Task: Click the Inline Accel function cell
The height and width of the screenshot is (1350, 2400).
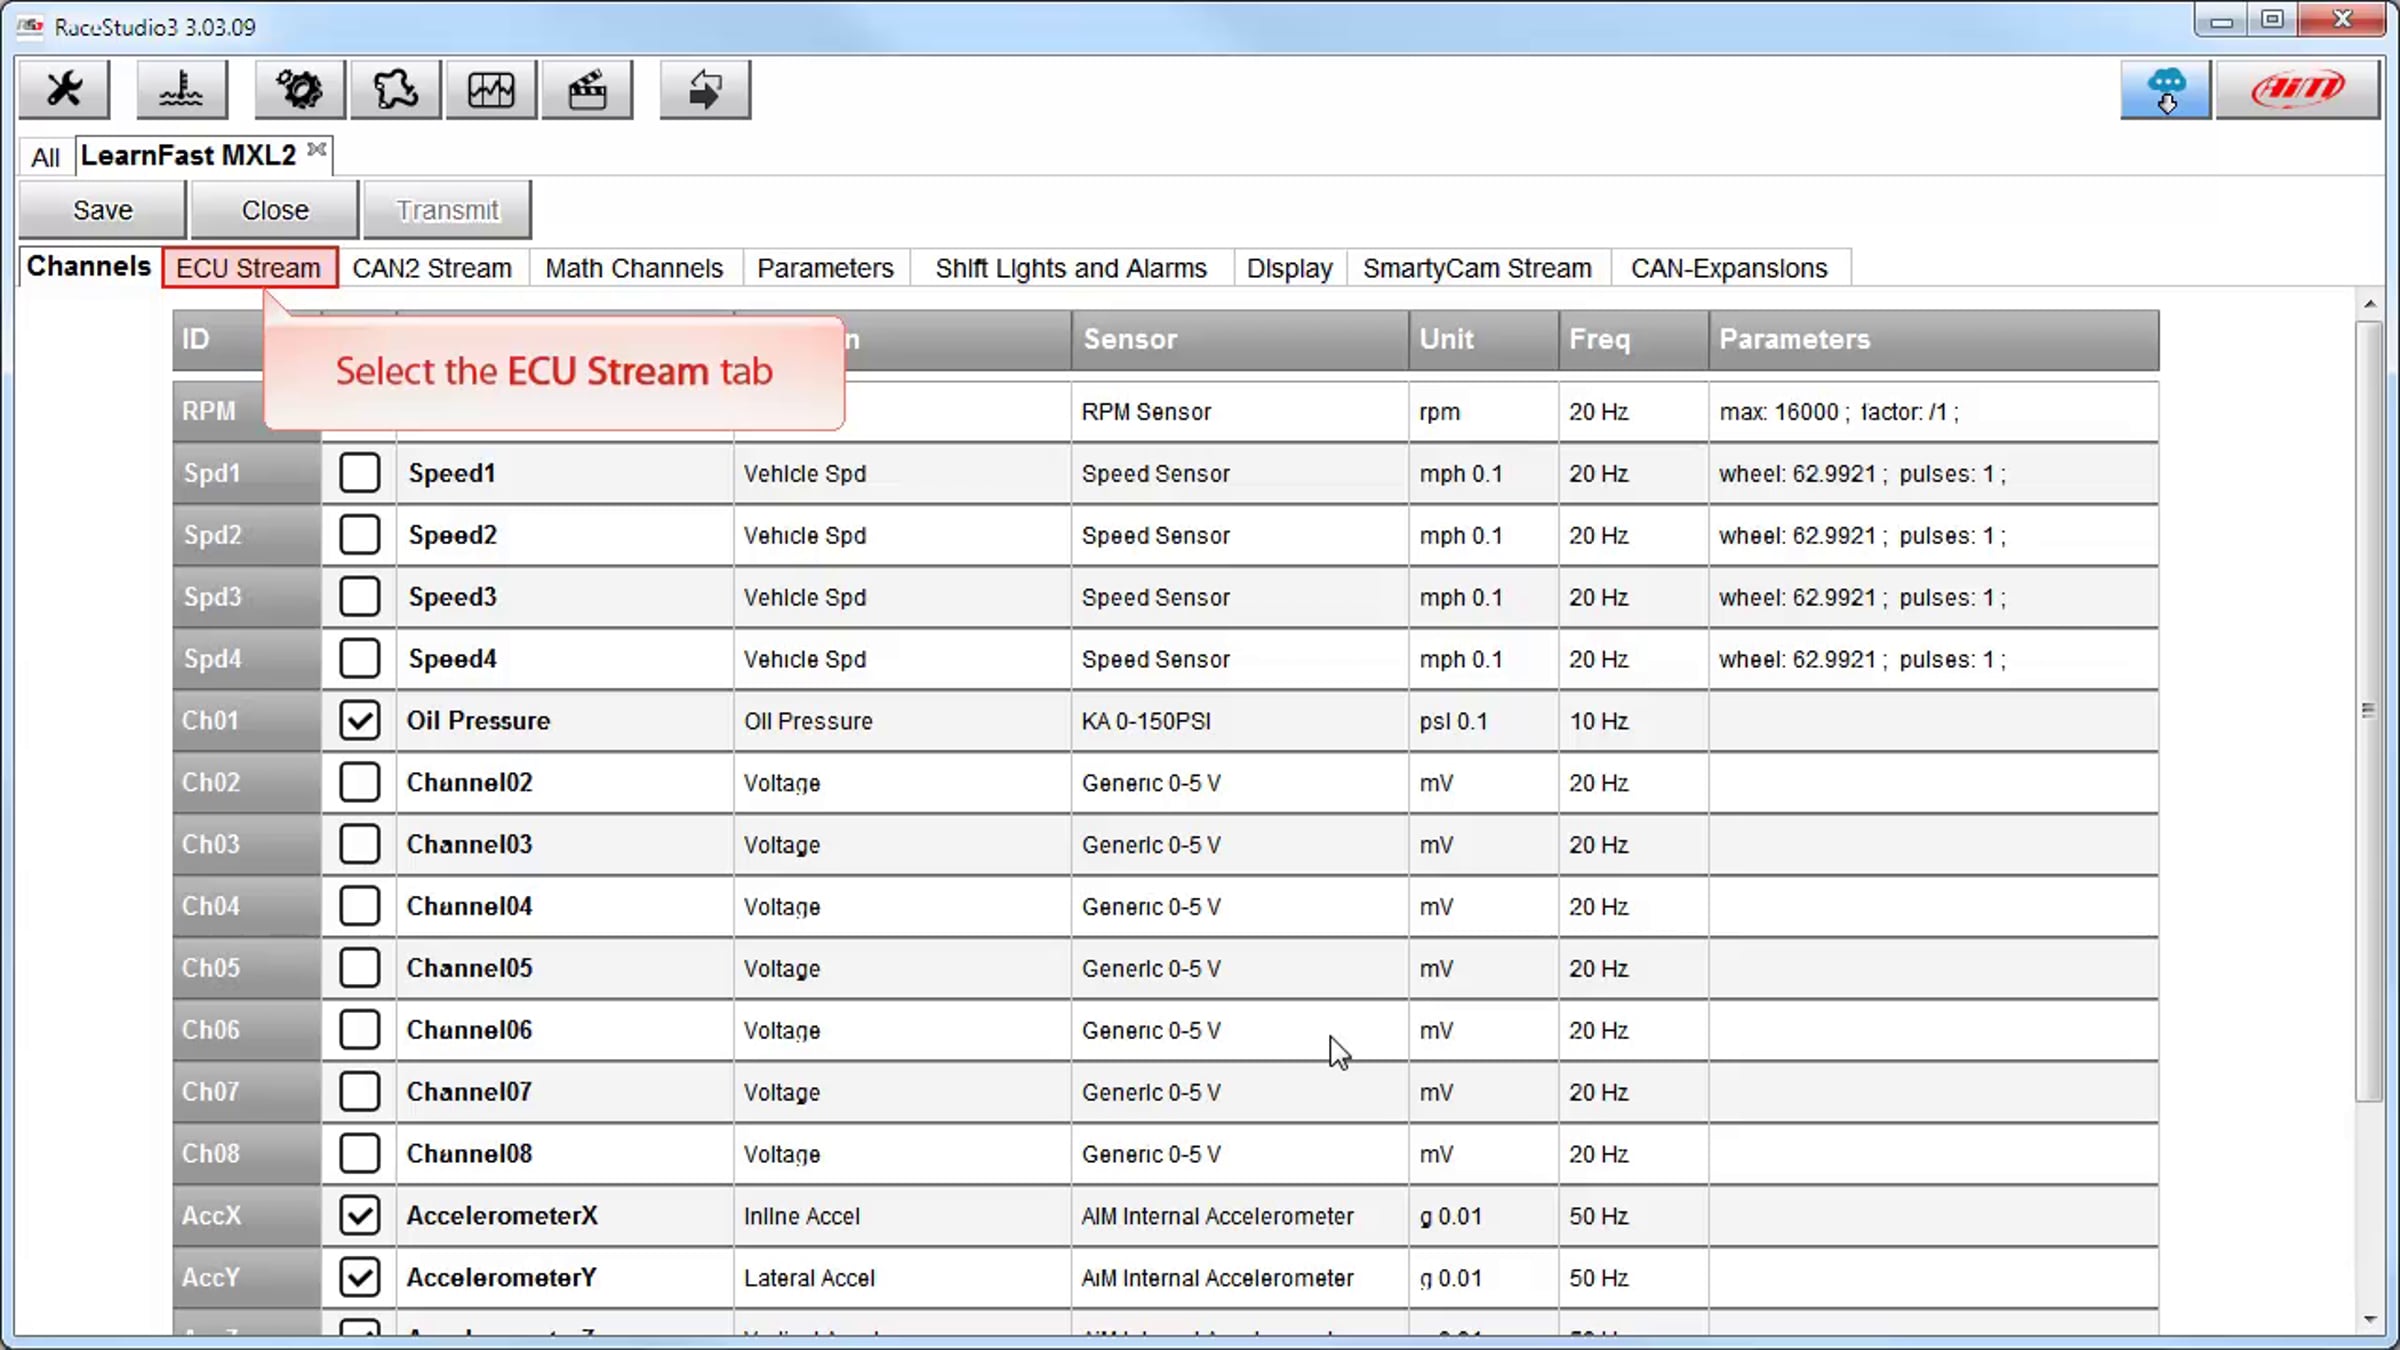Action: [x=902, y=1216]
